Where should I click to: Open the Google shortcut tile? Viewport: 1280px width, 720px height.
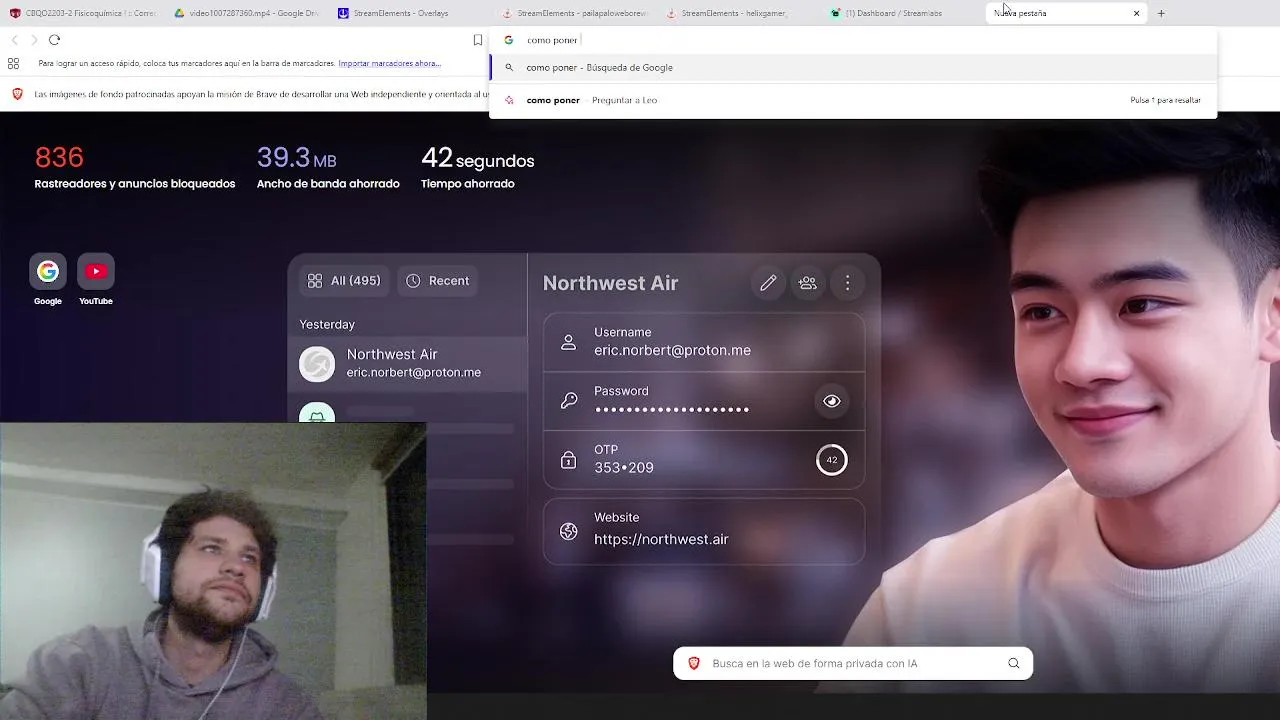click(47, 279)
